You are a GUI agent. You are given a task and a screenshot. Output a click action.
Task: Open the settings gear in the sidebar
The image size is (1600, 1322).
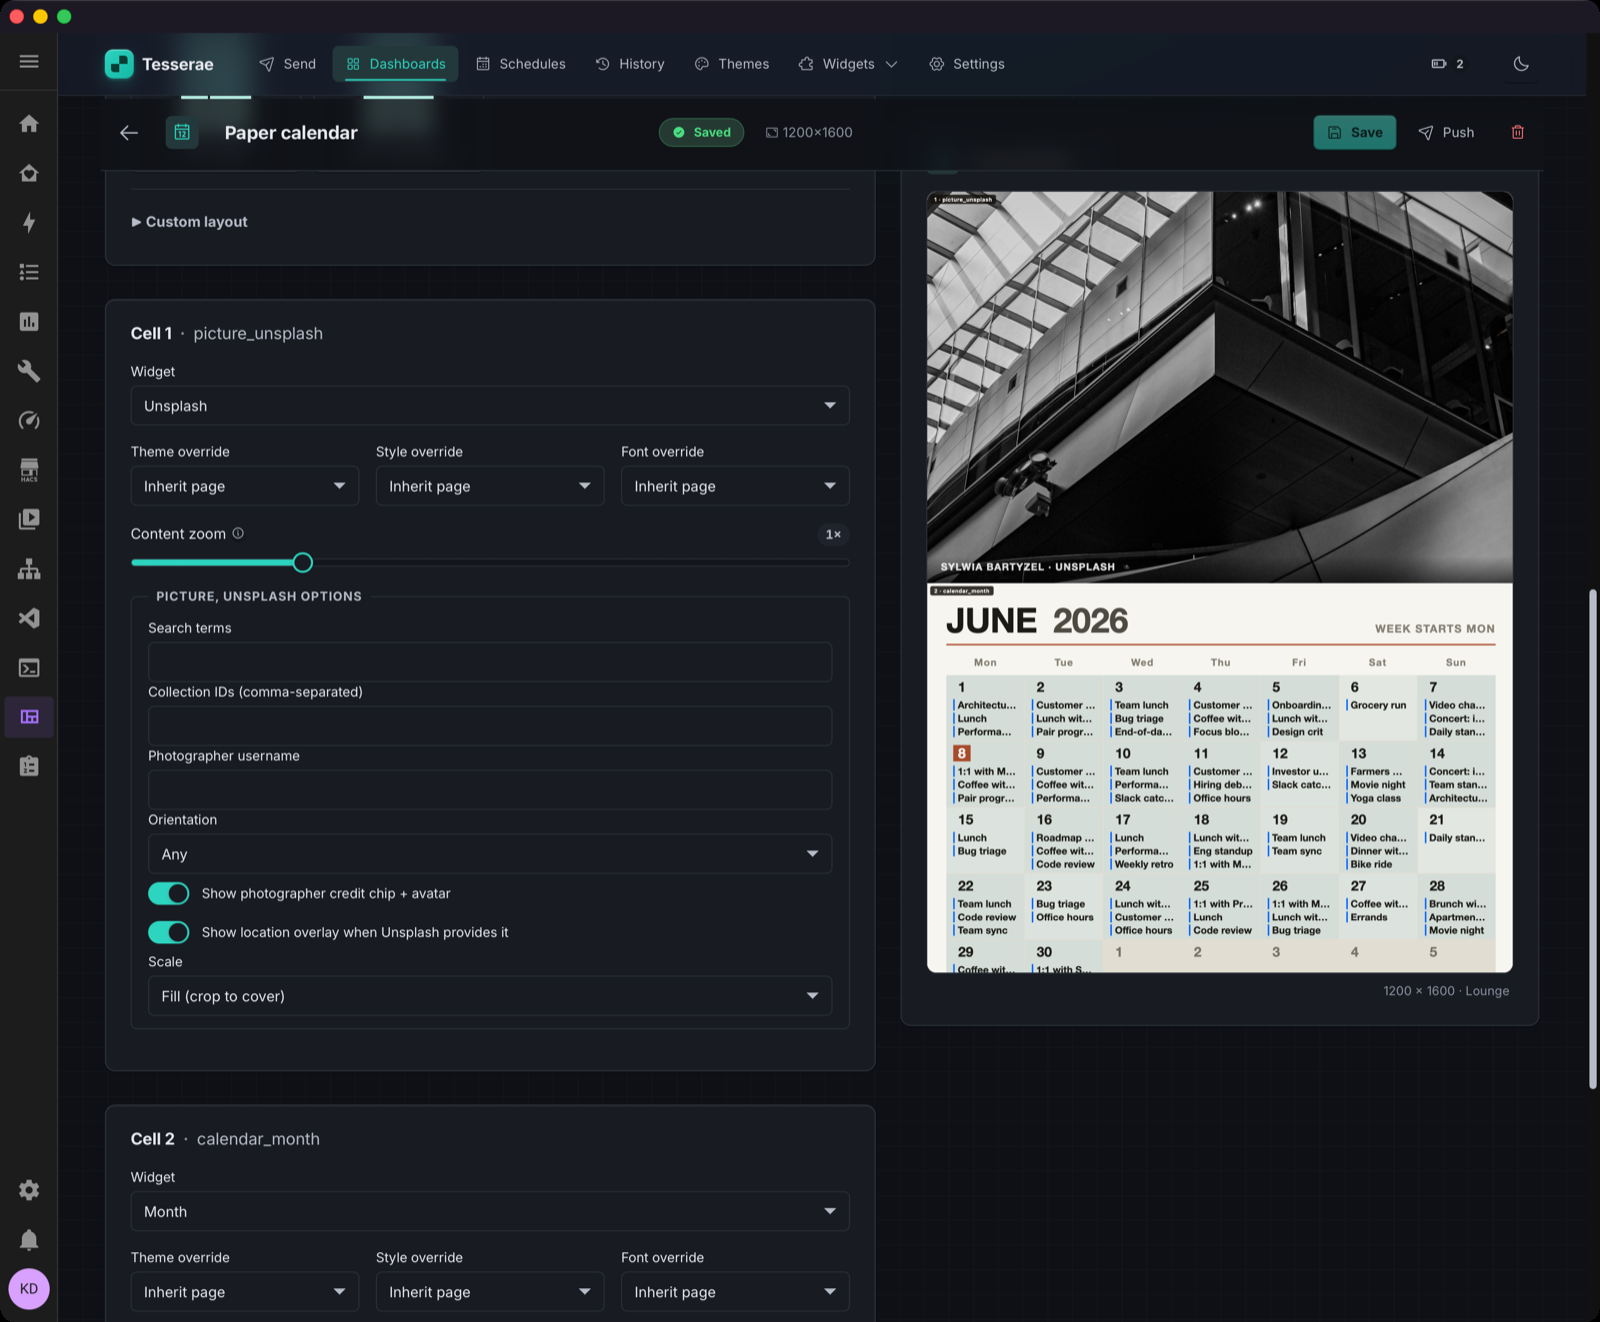point(29,1190)
